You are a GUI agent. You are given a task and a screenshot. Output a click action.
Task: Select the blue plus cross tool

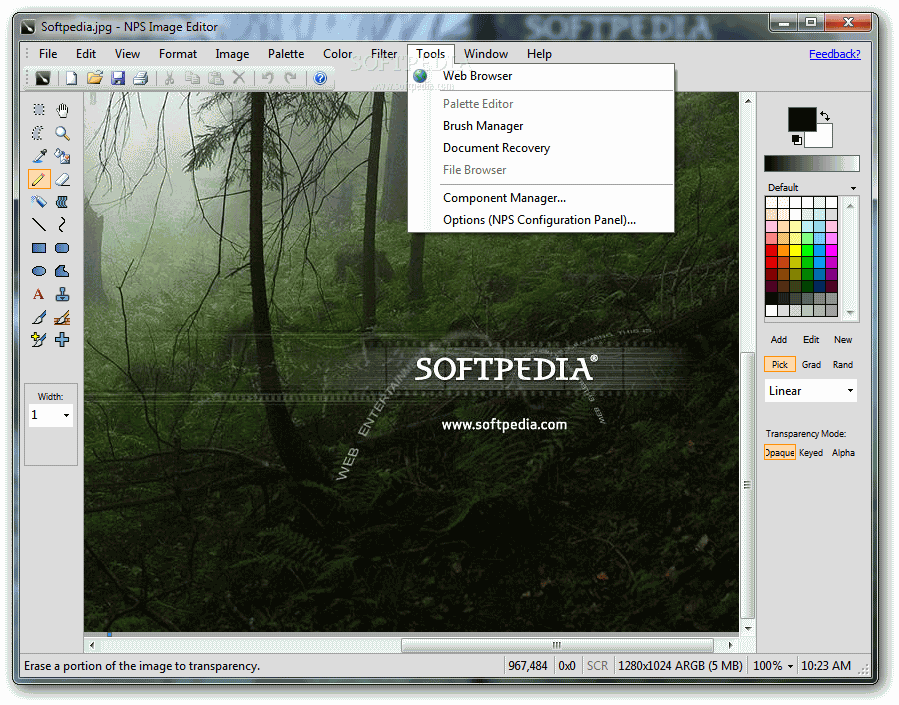[62, 339]
